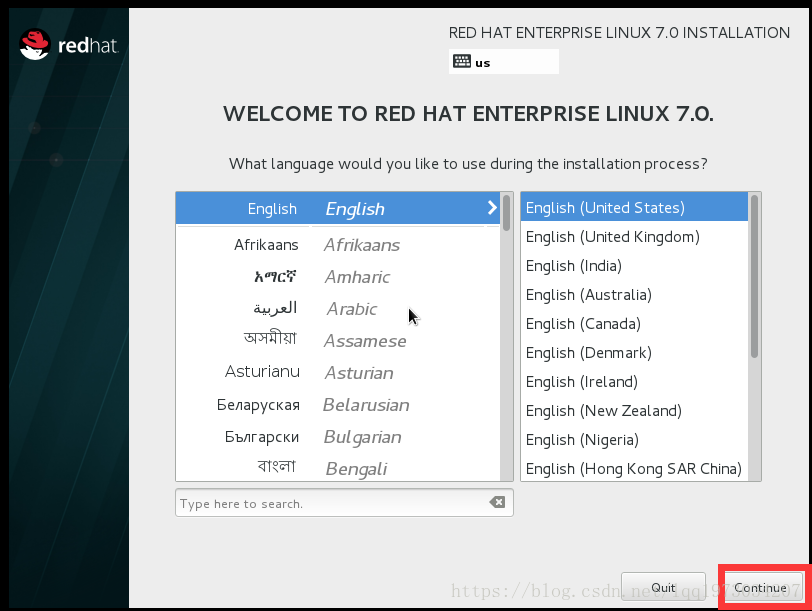Choose English (Canada) locale
812x611 pixels.
click(634, 324)
